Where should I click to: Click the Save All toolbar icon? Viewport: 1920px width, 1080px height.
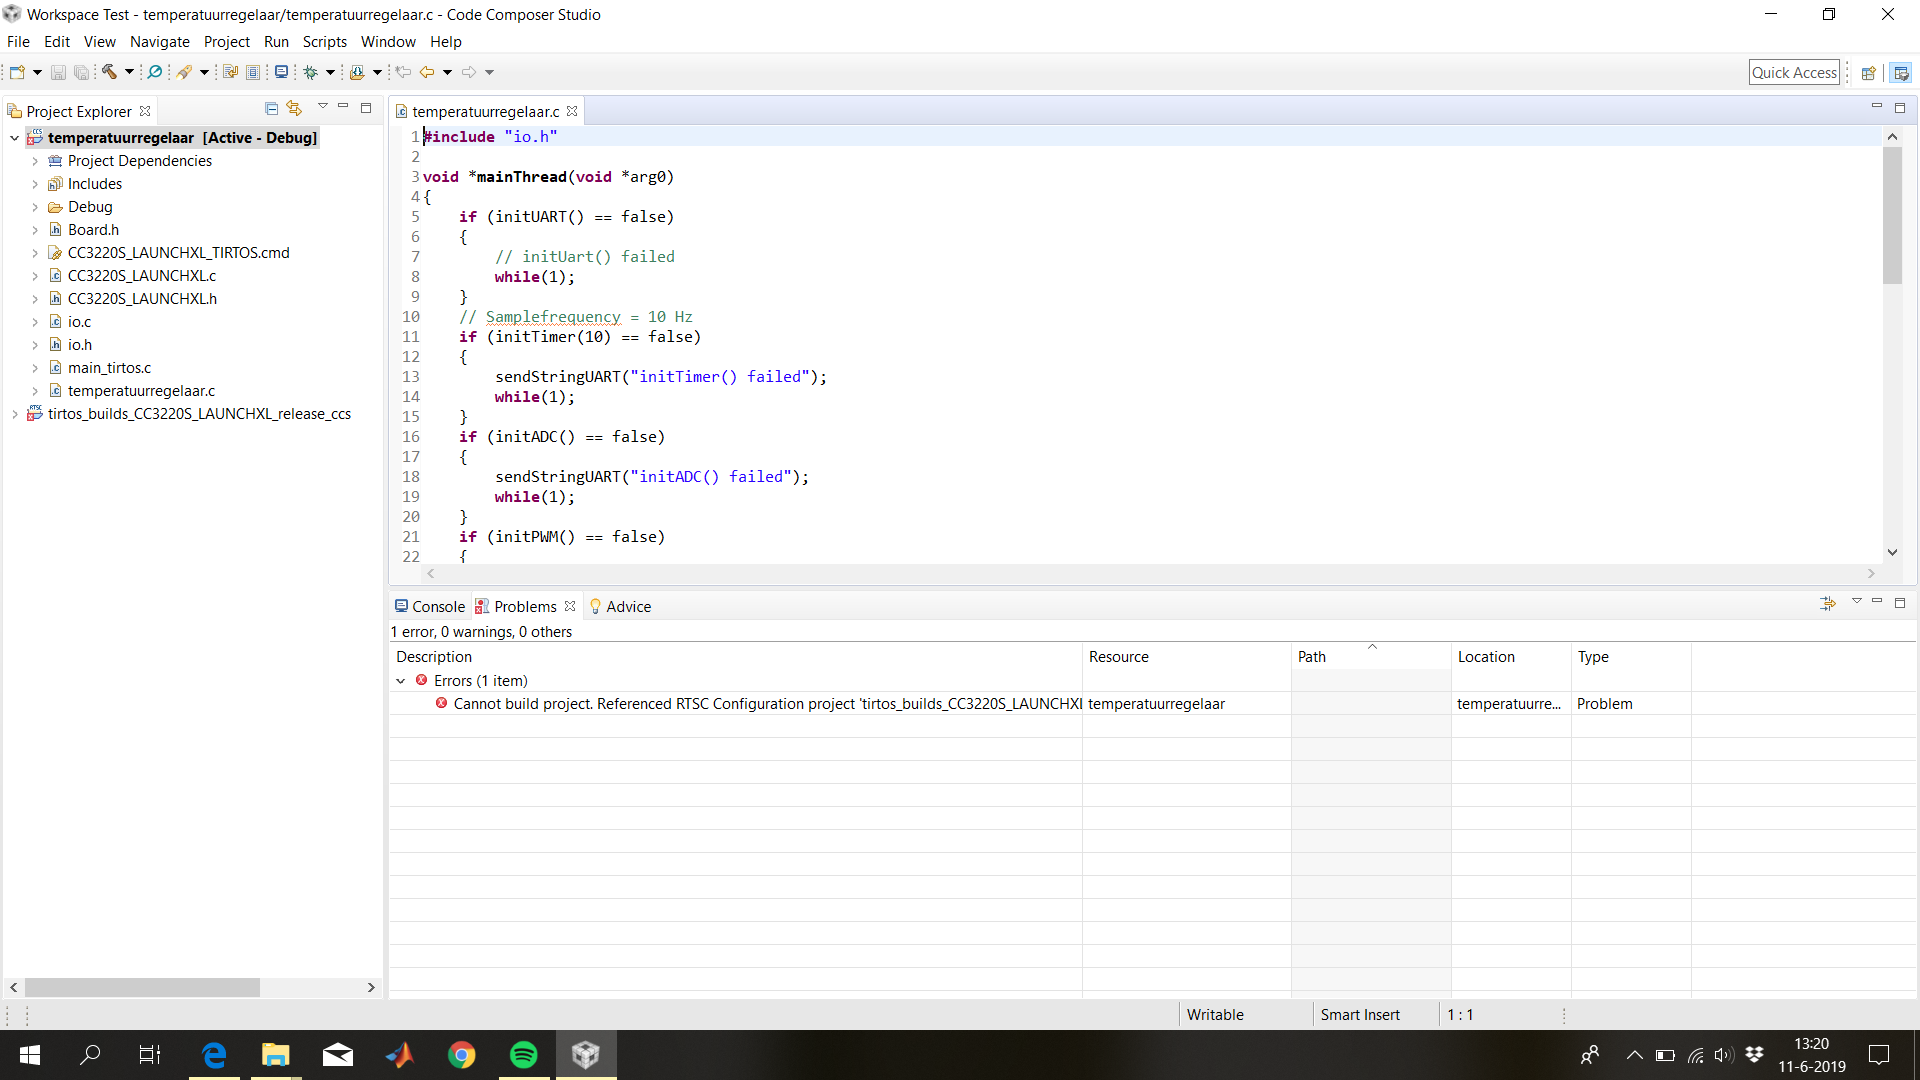[x=81, y=72]
